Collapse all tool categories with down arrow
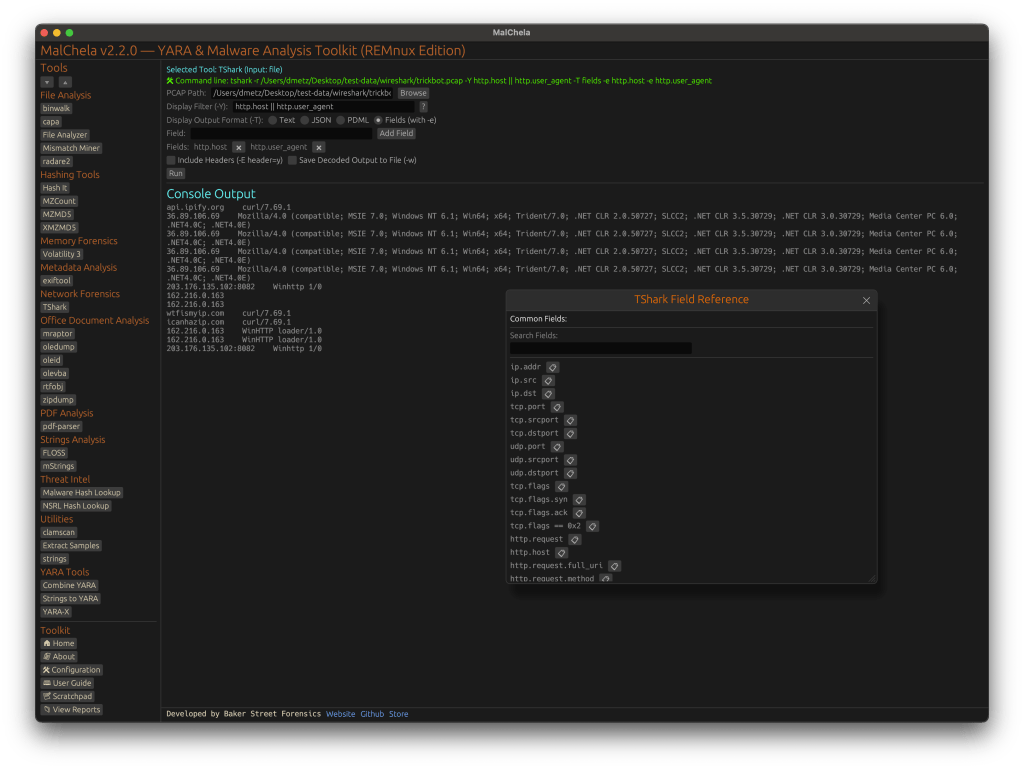Image resolution: width=1024 pixels, height=769 pixels. click(47, 82)
